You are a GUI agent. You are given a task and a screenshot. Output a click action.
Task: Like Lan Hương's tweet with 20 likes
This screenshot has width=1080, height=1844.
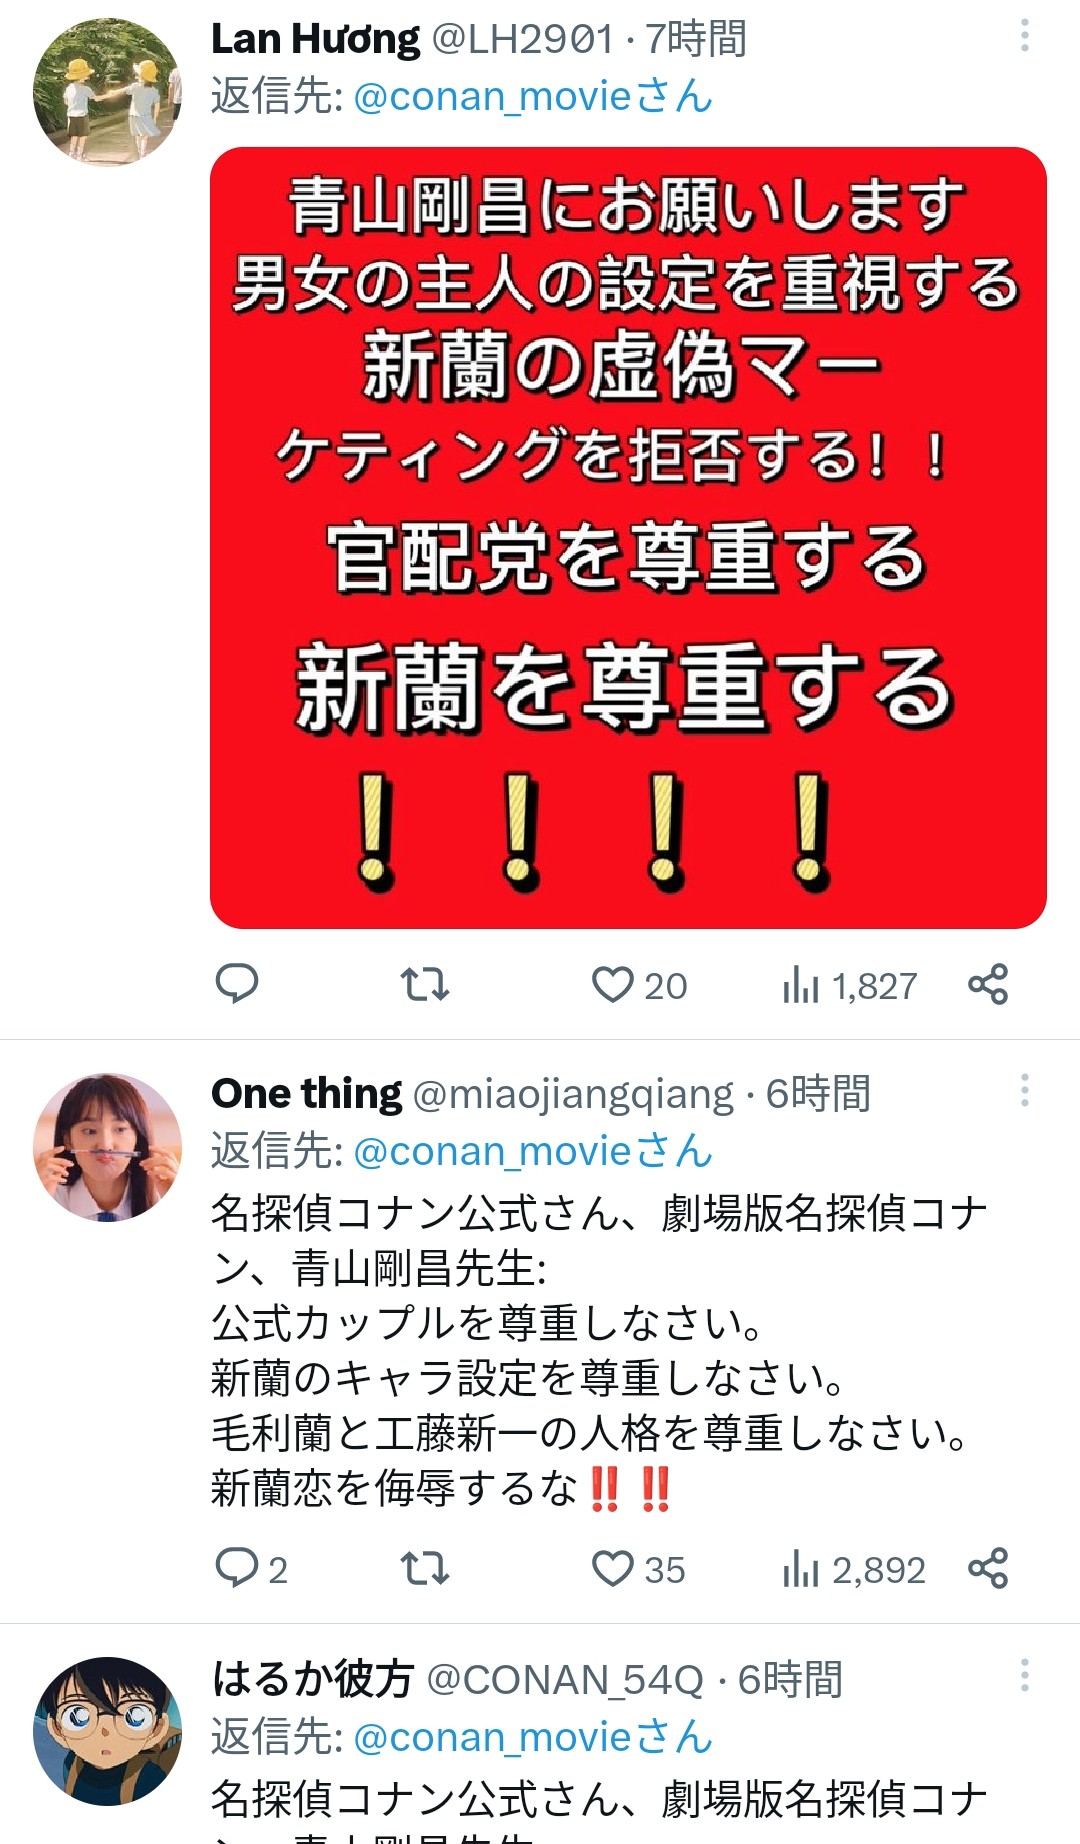[x=639, y=985]
